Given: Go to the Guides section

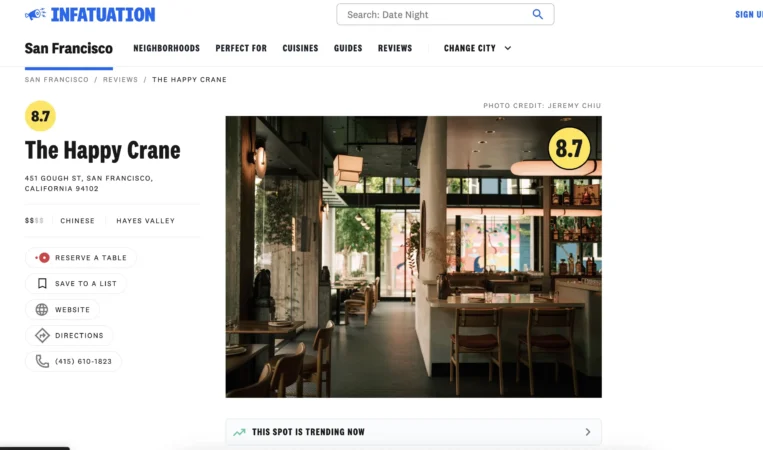Looking at the screenshot, I should click(348, 48).
